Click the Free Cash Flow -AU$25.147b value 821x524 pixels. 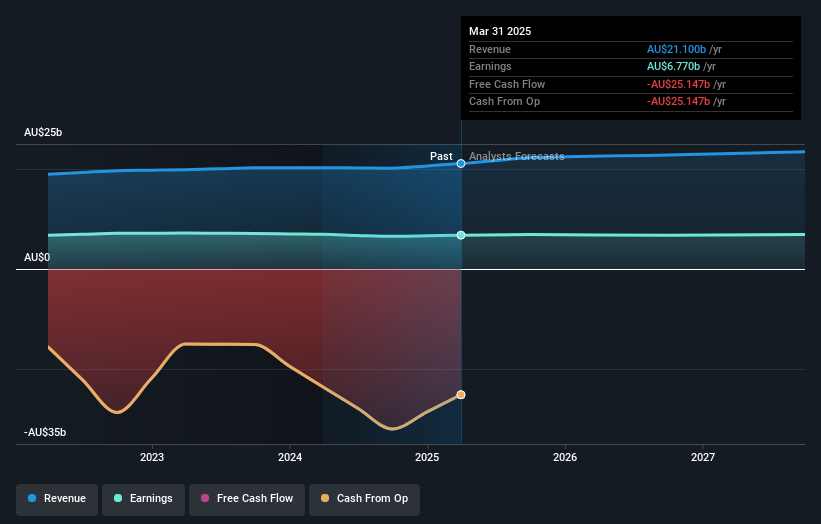(x=679, y=84)
